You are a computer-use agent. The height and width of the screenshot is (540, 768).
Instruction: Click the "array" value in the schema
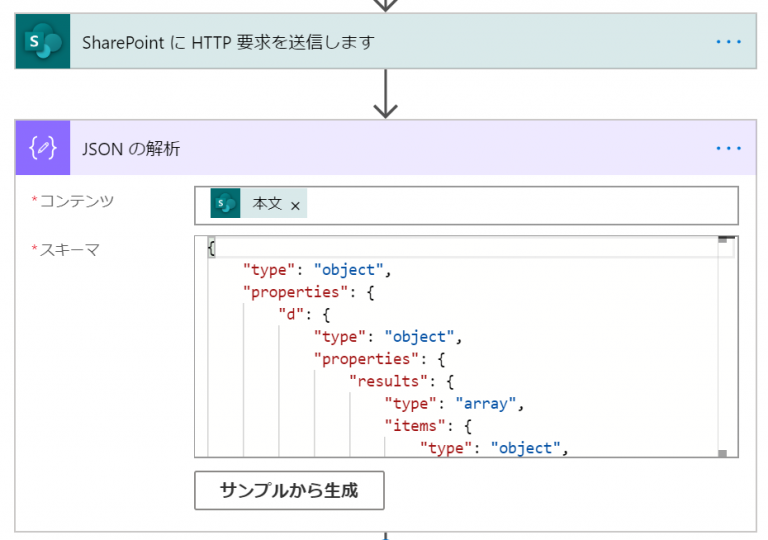click(485, 404)
